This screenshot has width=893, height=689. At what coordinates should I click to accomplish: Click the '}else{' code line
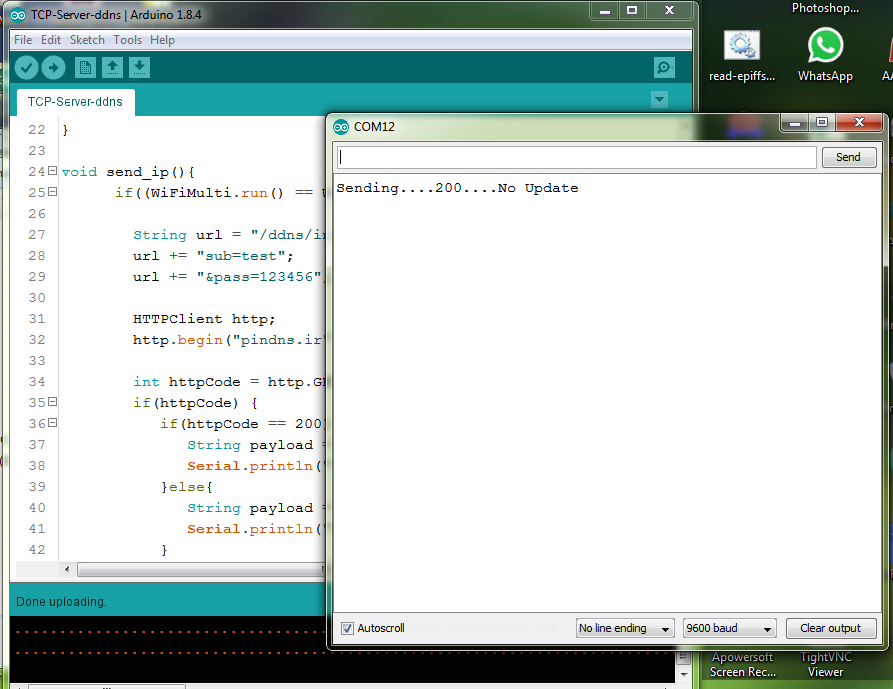point(187,487)
